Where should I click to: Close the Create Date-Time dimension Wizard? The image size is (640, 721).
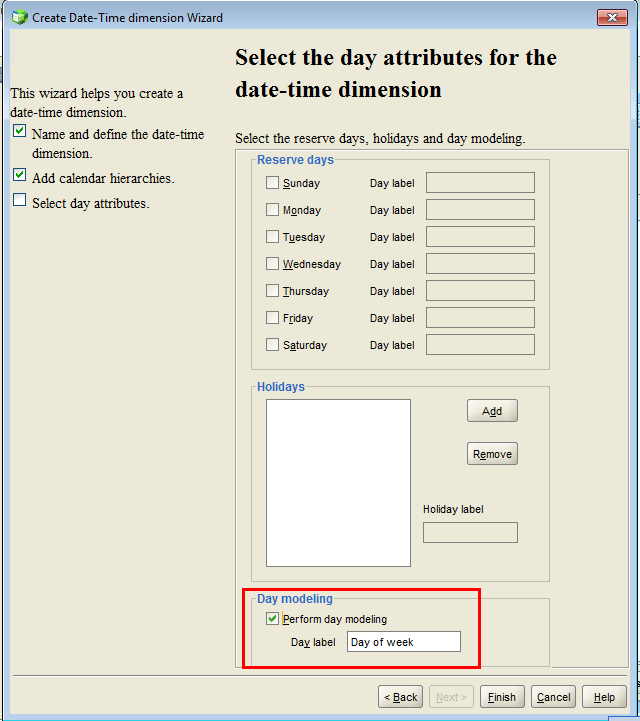pyautogui.click(x=612, y=17)
